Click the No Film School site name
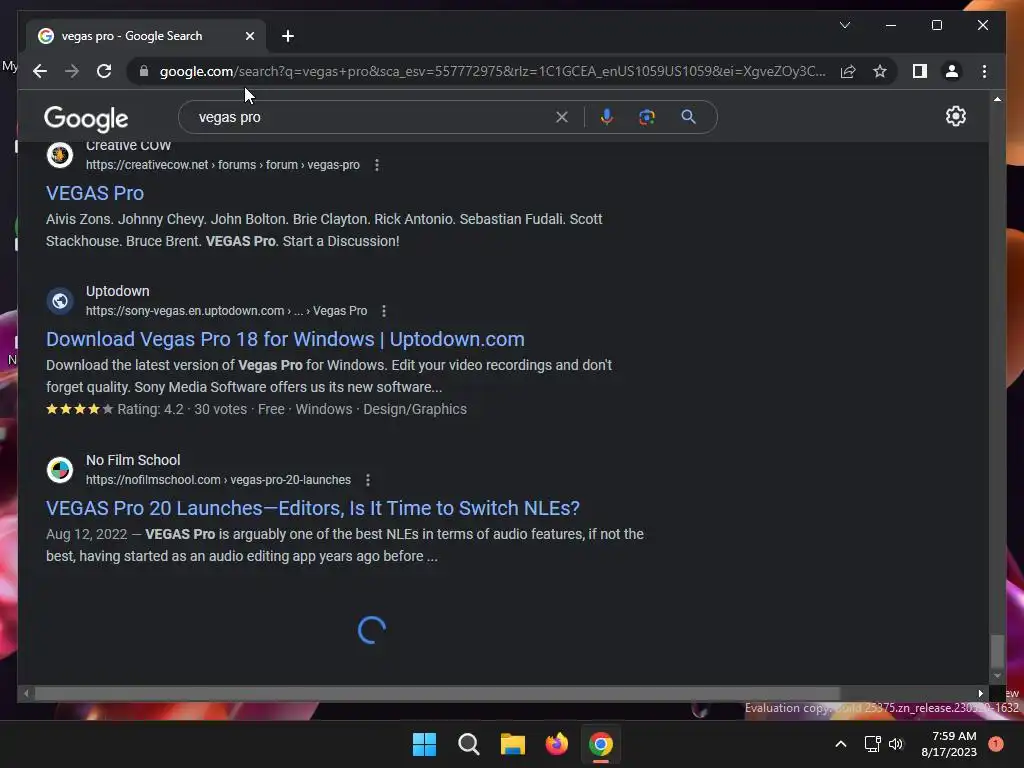The image size is (1024, 768). (x=133, y=460)
